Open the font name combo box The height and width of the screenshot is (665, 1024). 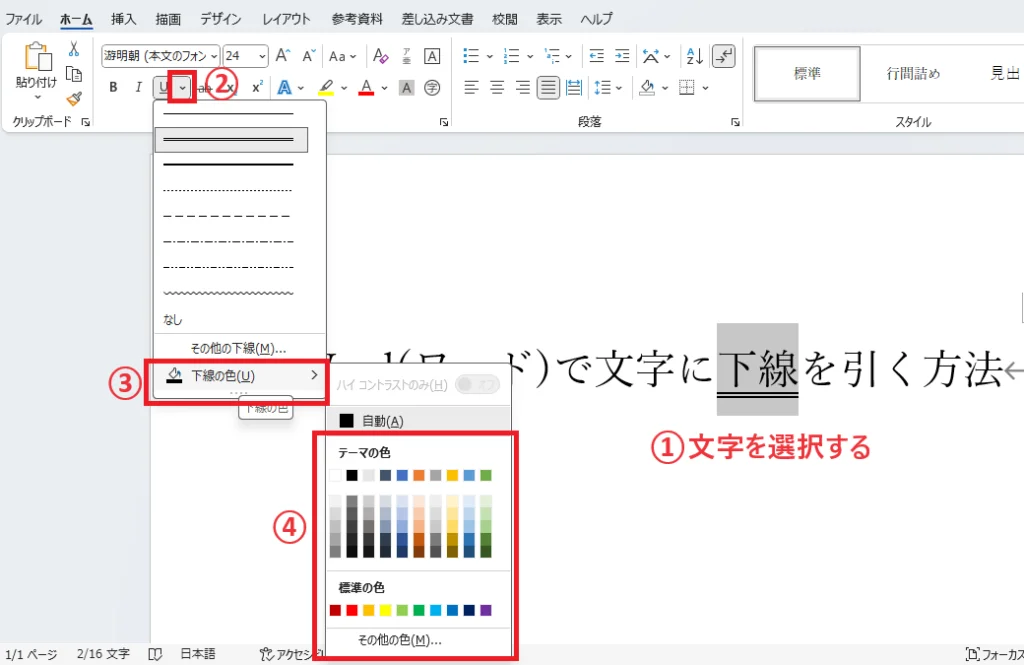(x=160, y=56)
